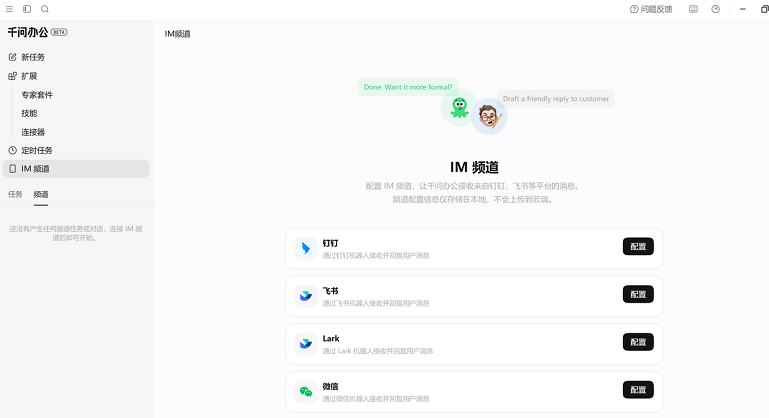Open the hamburger menu icon

(x=9, y=9)
